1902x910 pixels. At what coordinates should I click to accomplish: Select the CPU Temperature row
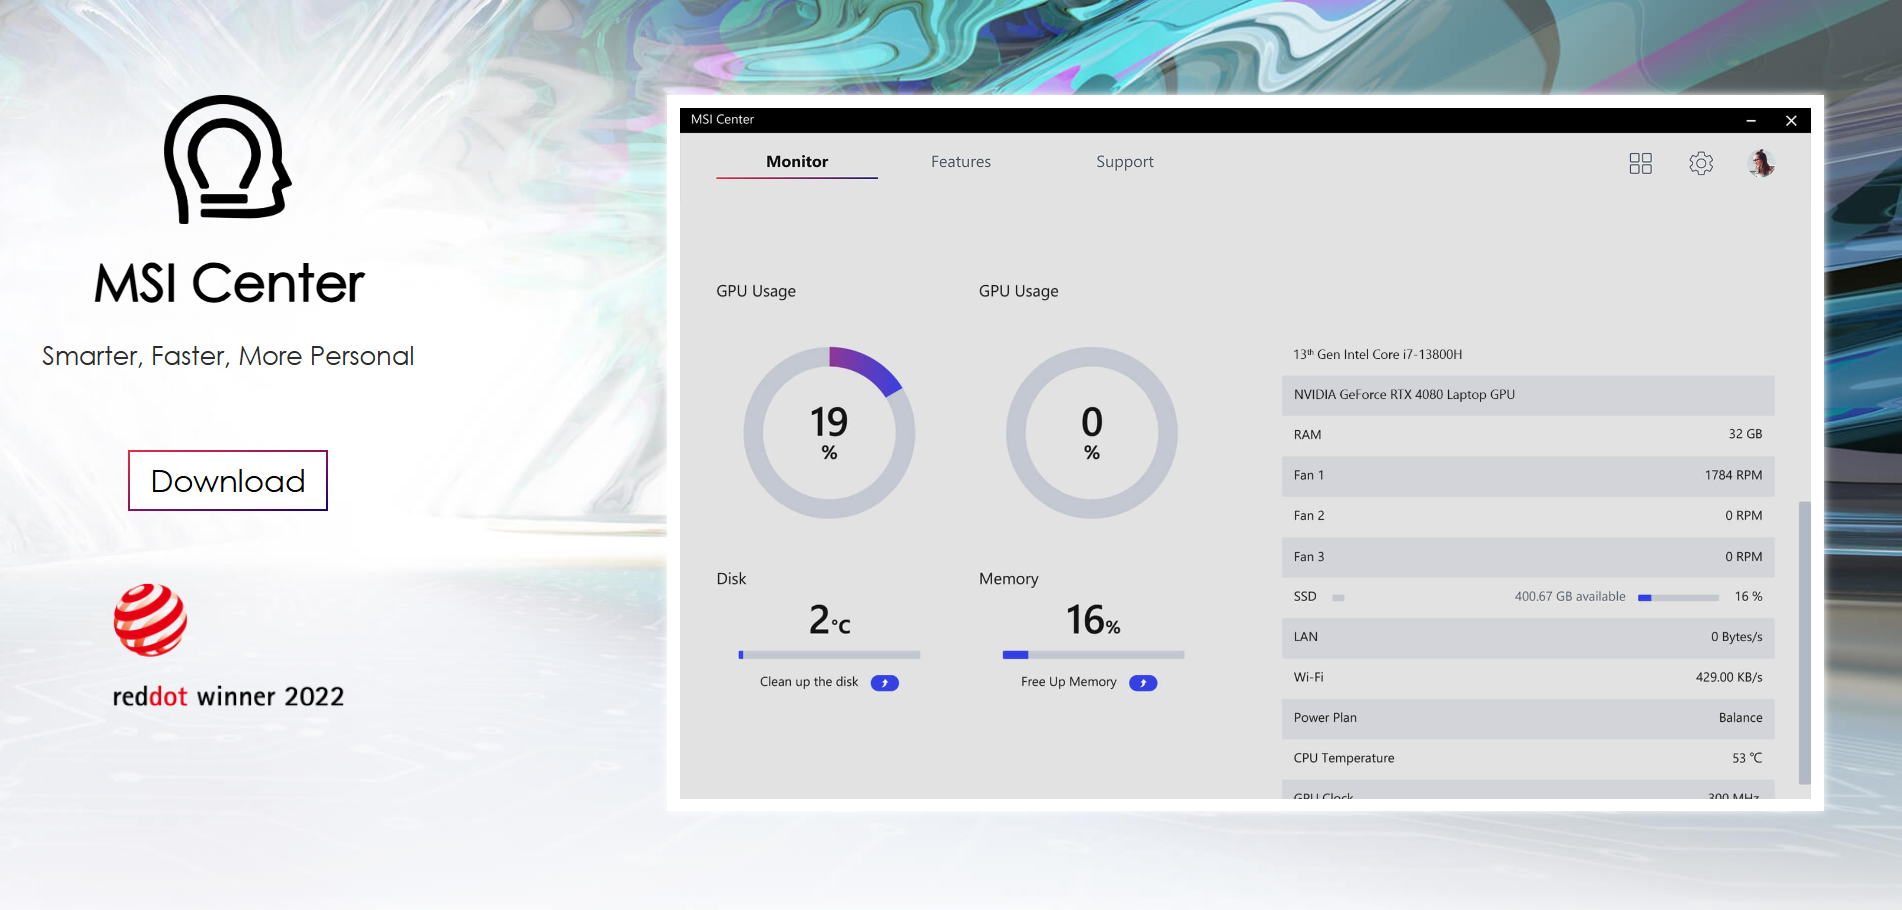(x=1528, y=759)
